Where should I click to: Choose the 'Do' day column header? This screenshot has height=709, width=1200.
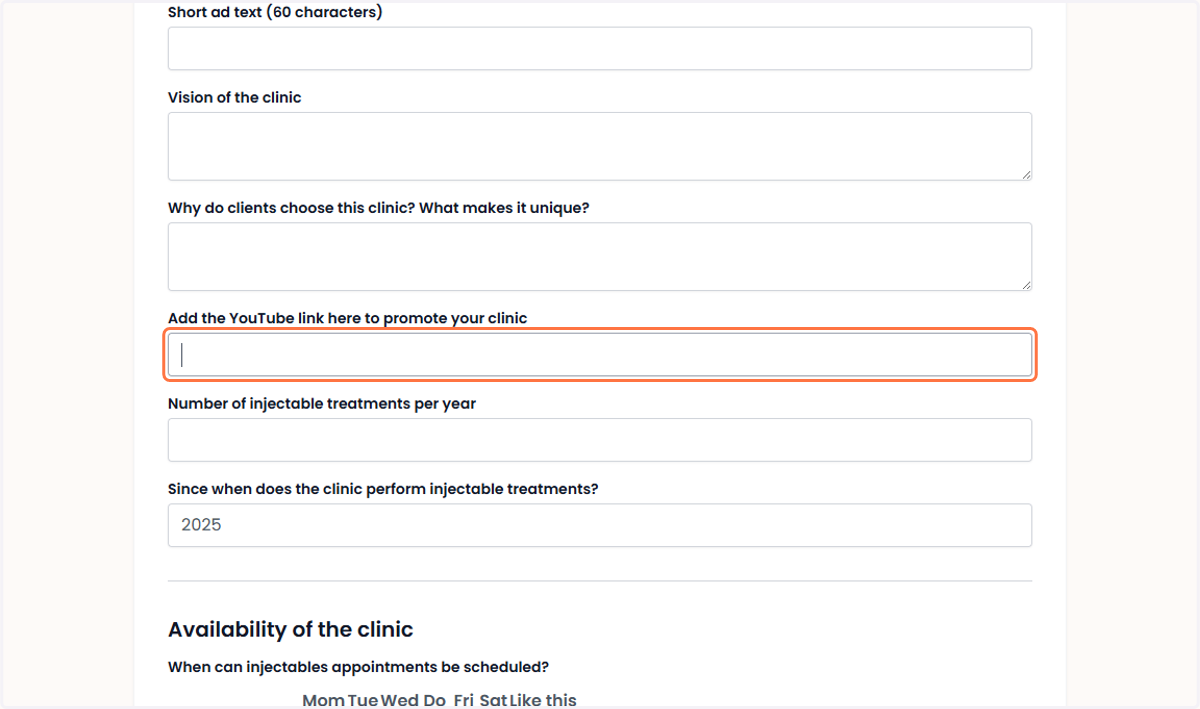[x=434, y=700]
